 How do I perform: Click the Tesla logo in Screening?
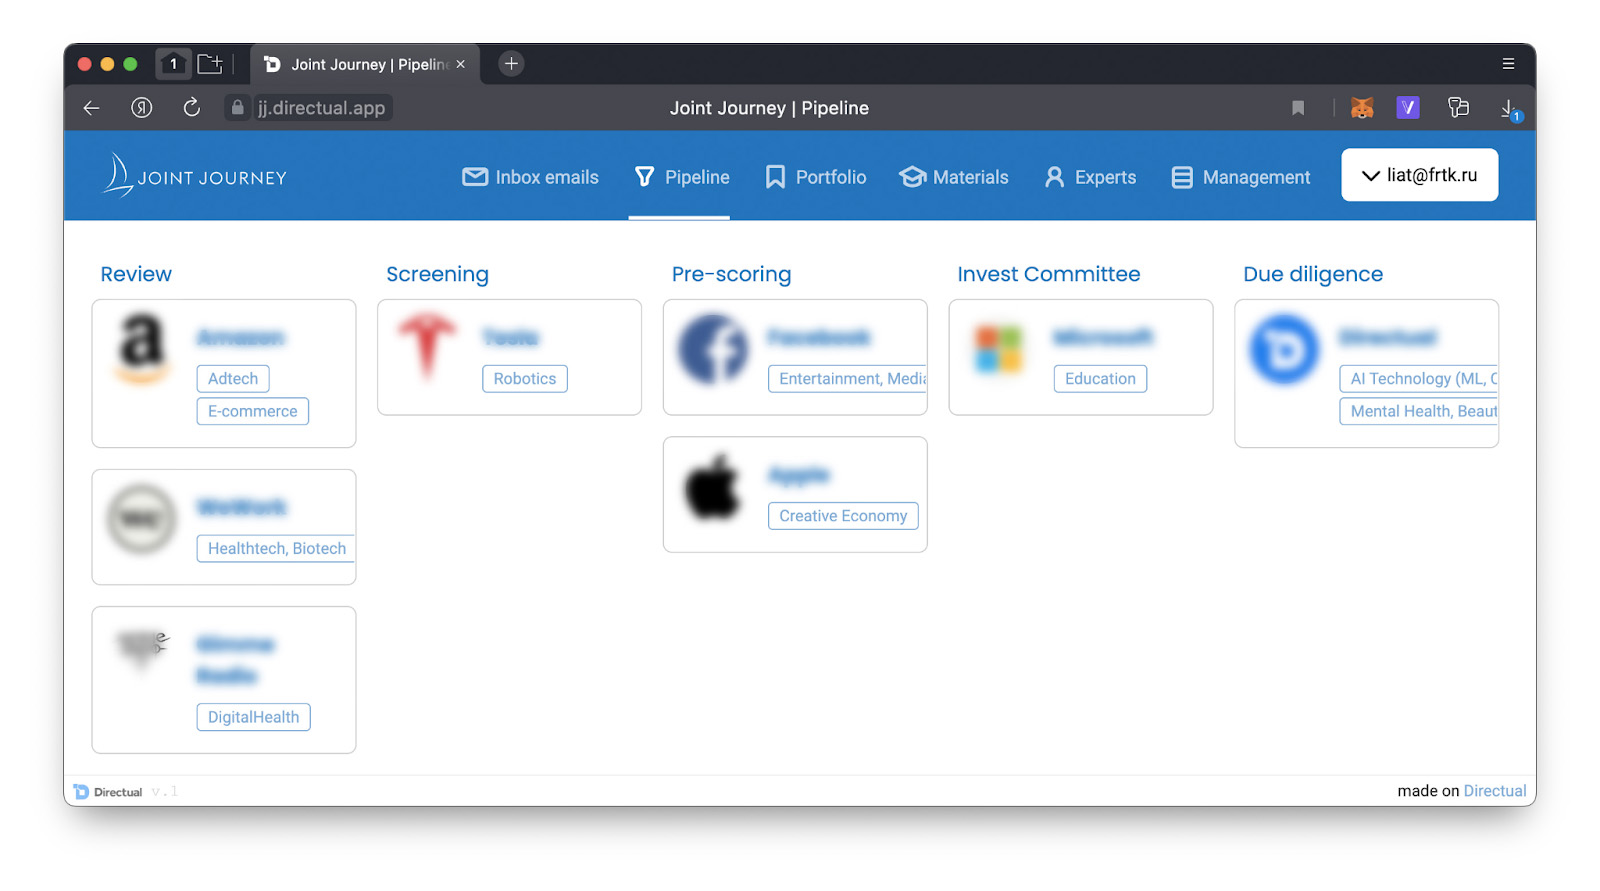(427, 346)
